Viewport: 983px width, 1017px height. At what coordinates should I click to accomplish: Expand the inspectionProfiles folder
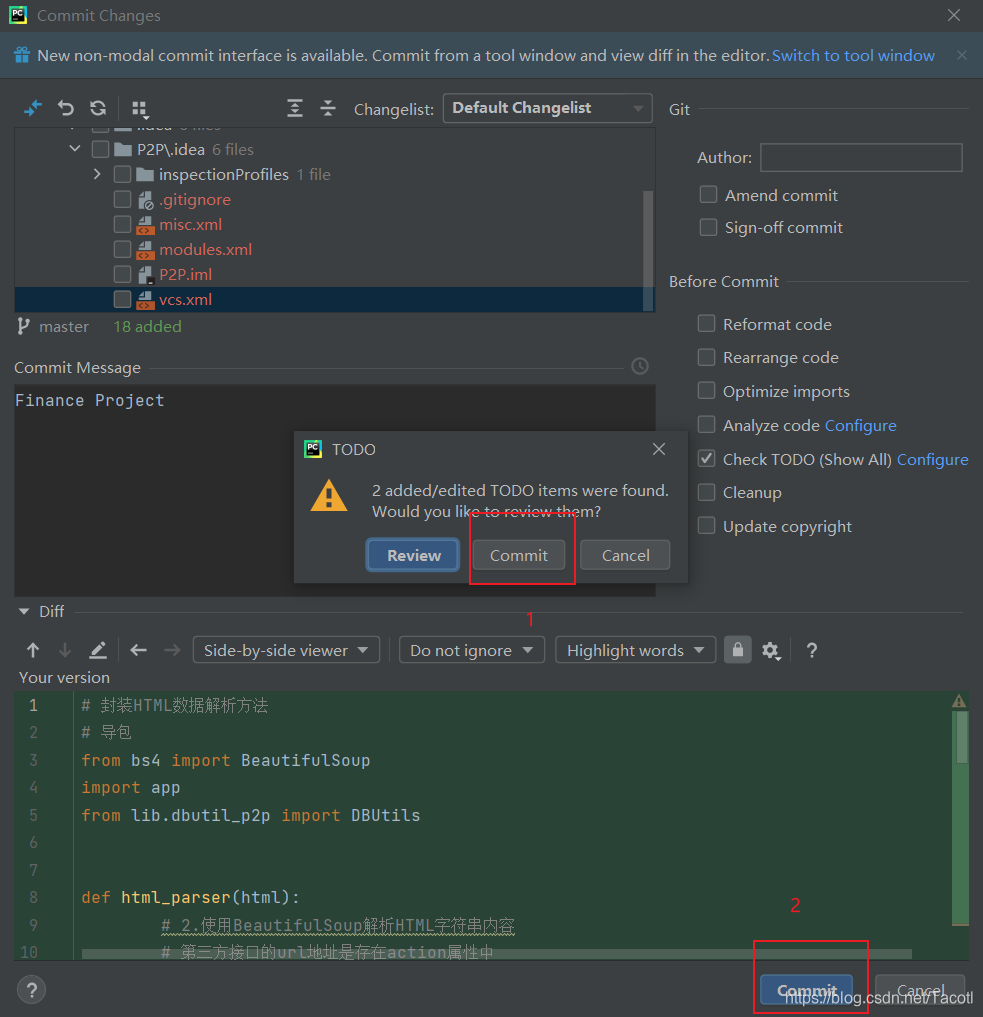point(97,174)
